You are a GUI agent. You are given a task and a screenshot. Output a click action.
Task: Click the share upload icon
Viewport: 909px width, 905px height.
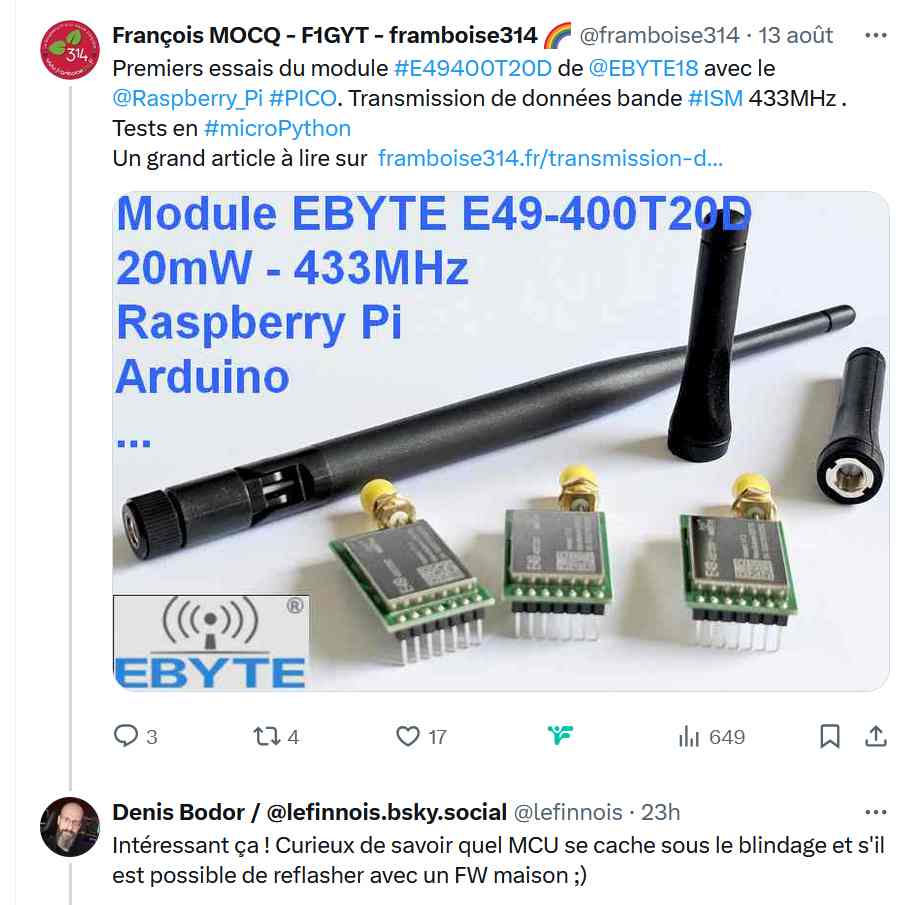pyautogui.click(x=875, y=736)
